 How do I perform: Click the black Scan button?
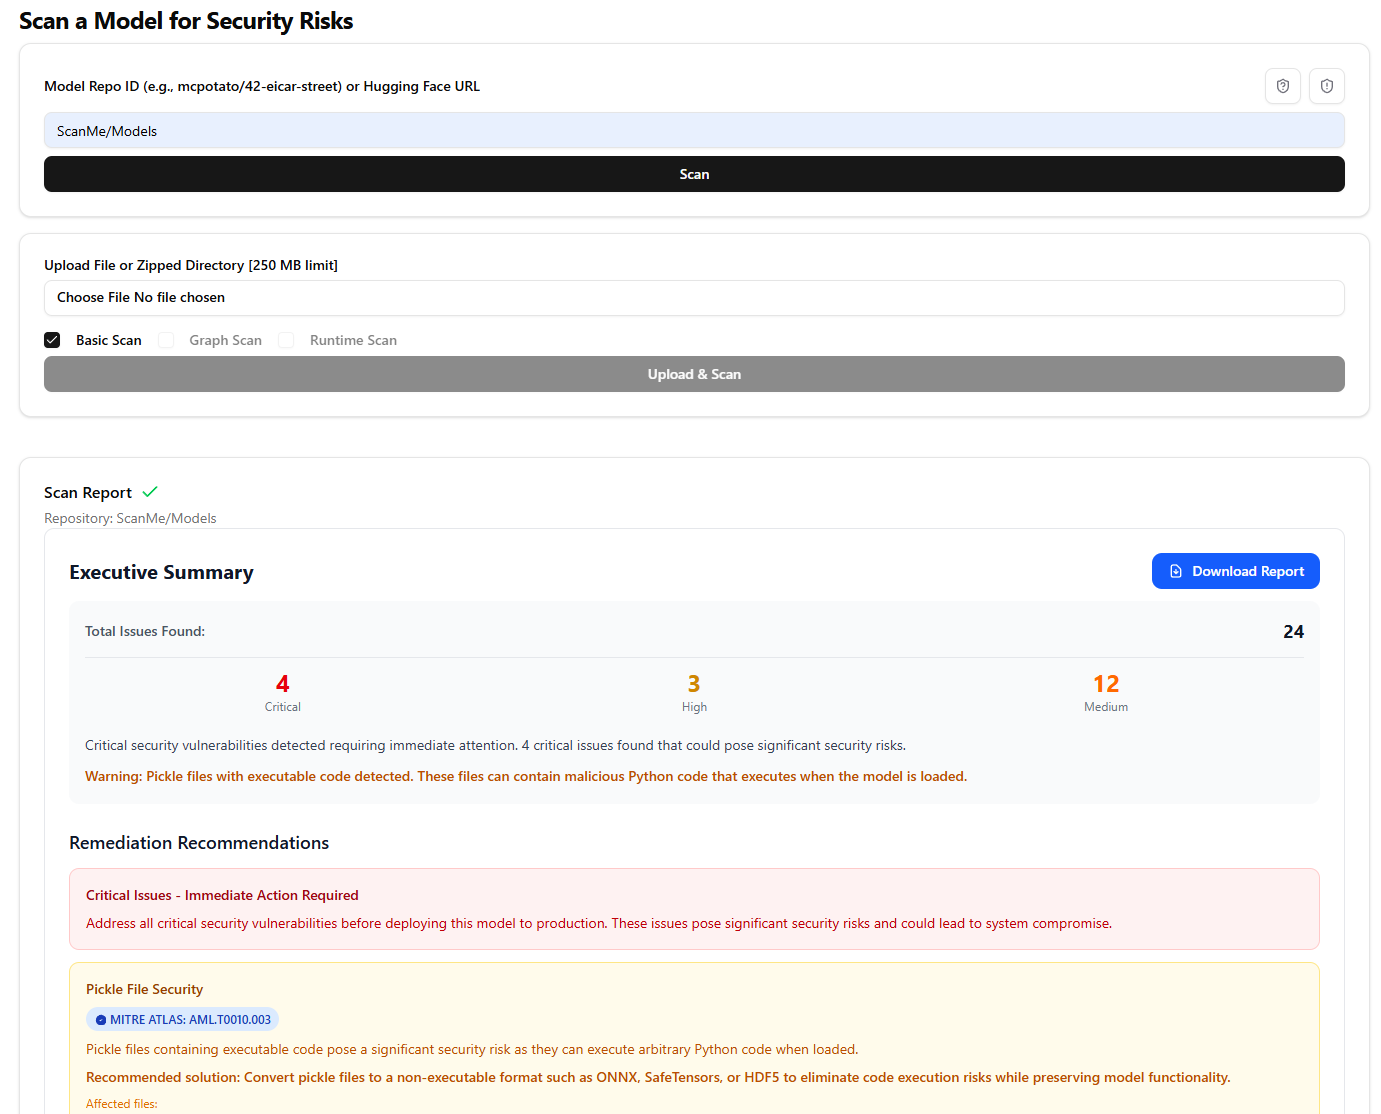694,174
